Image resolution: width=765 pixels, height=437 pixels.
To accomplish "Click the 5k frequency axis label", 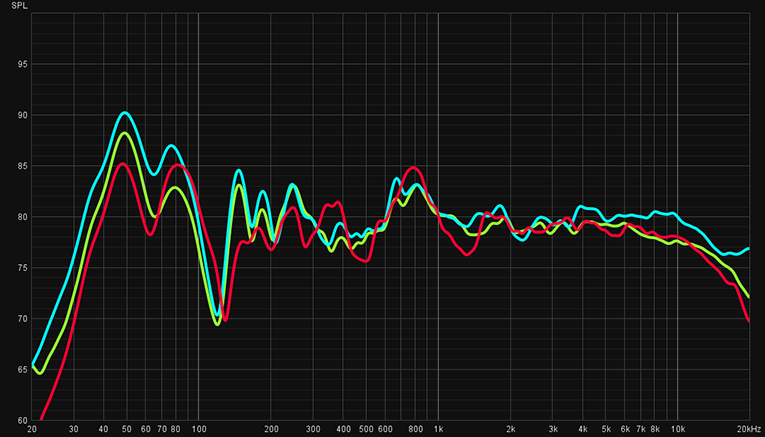I will tap(606, 430).
